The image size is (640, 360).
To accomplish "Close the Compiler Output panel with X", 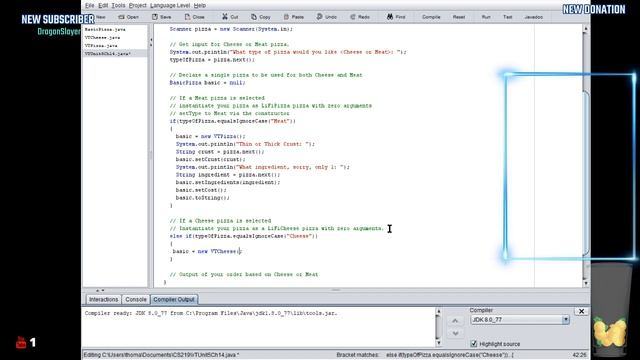I will click(581, 311).
